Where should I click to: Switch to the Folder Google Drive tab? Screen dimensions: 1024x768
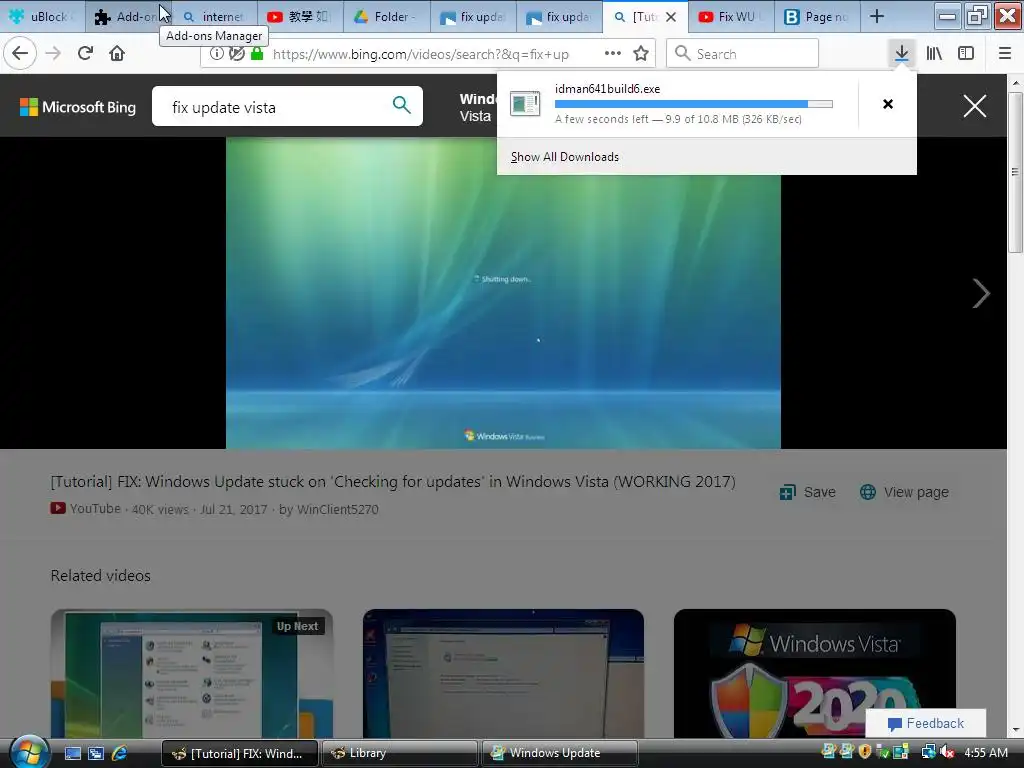(x=387, y=16)
